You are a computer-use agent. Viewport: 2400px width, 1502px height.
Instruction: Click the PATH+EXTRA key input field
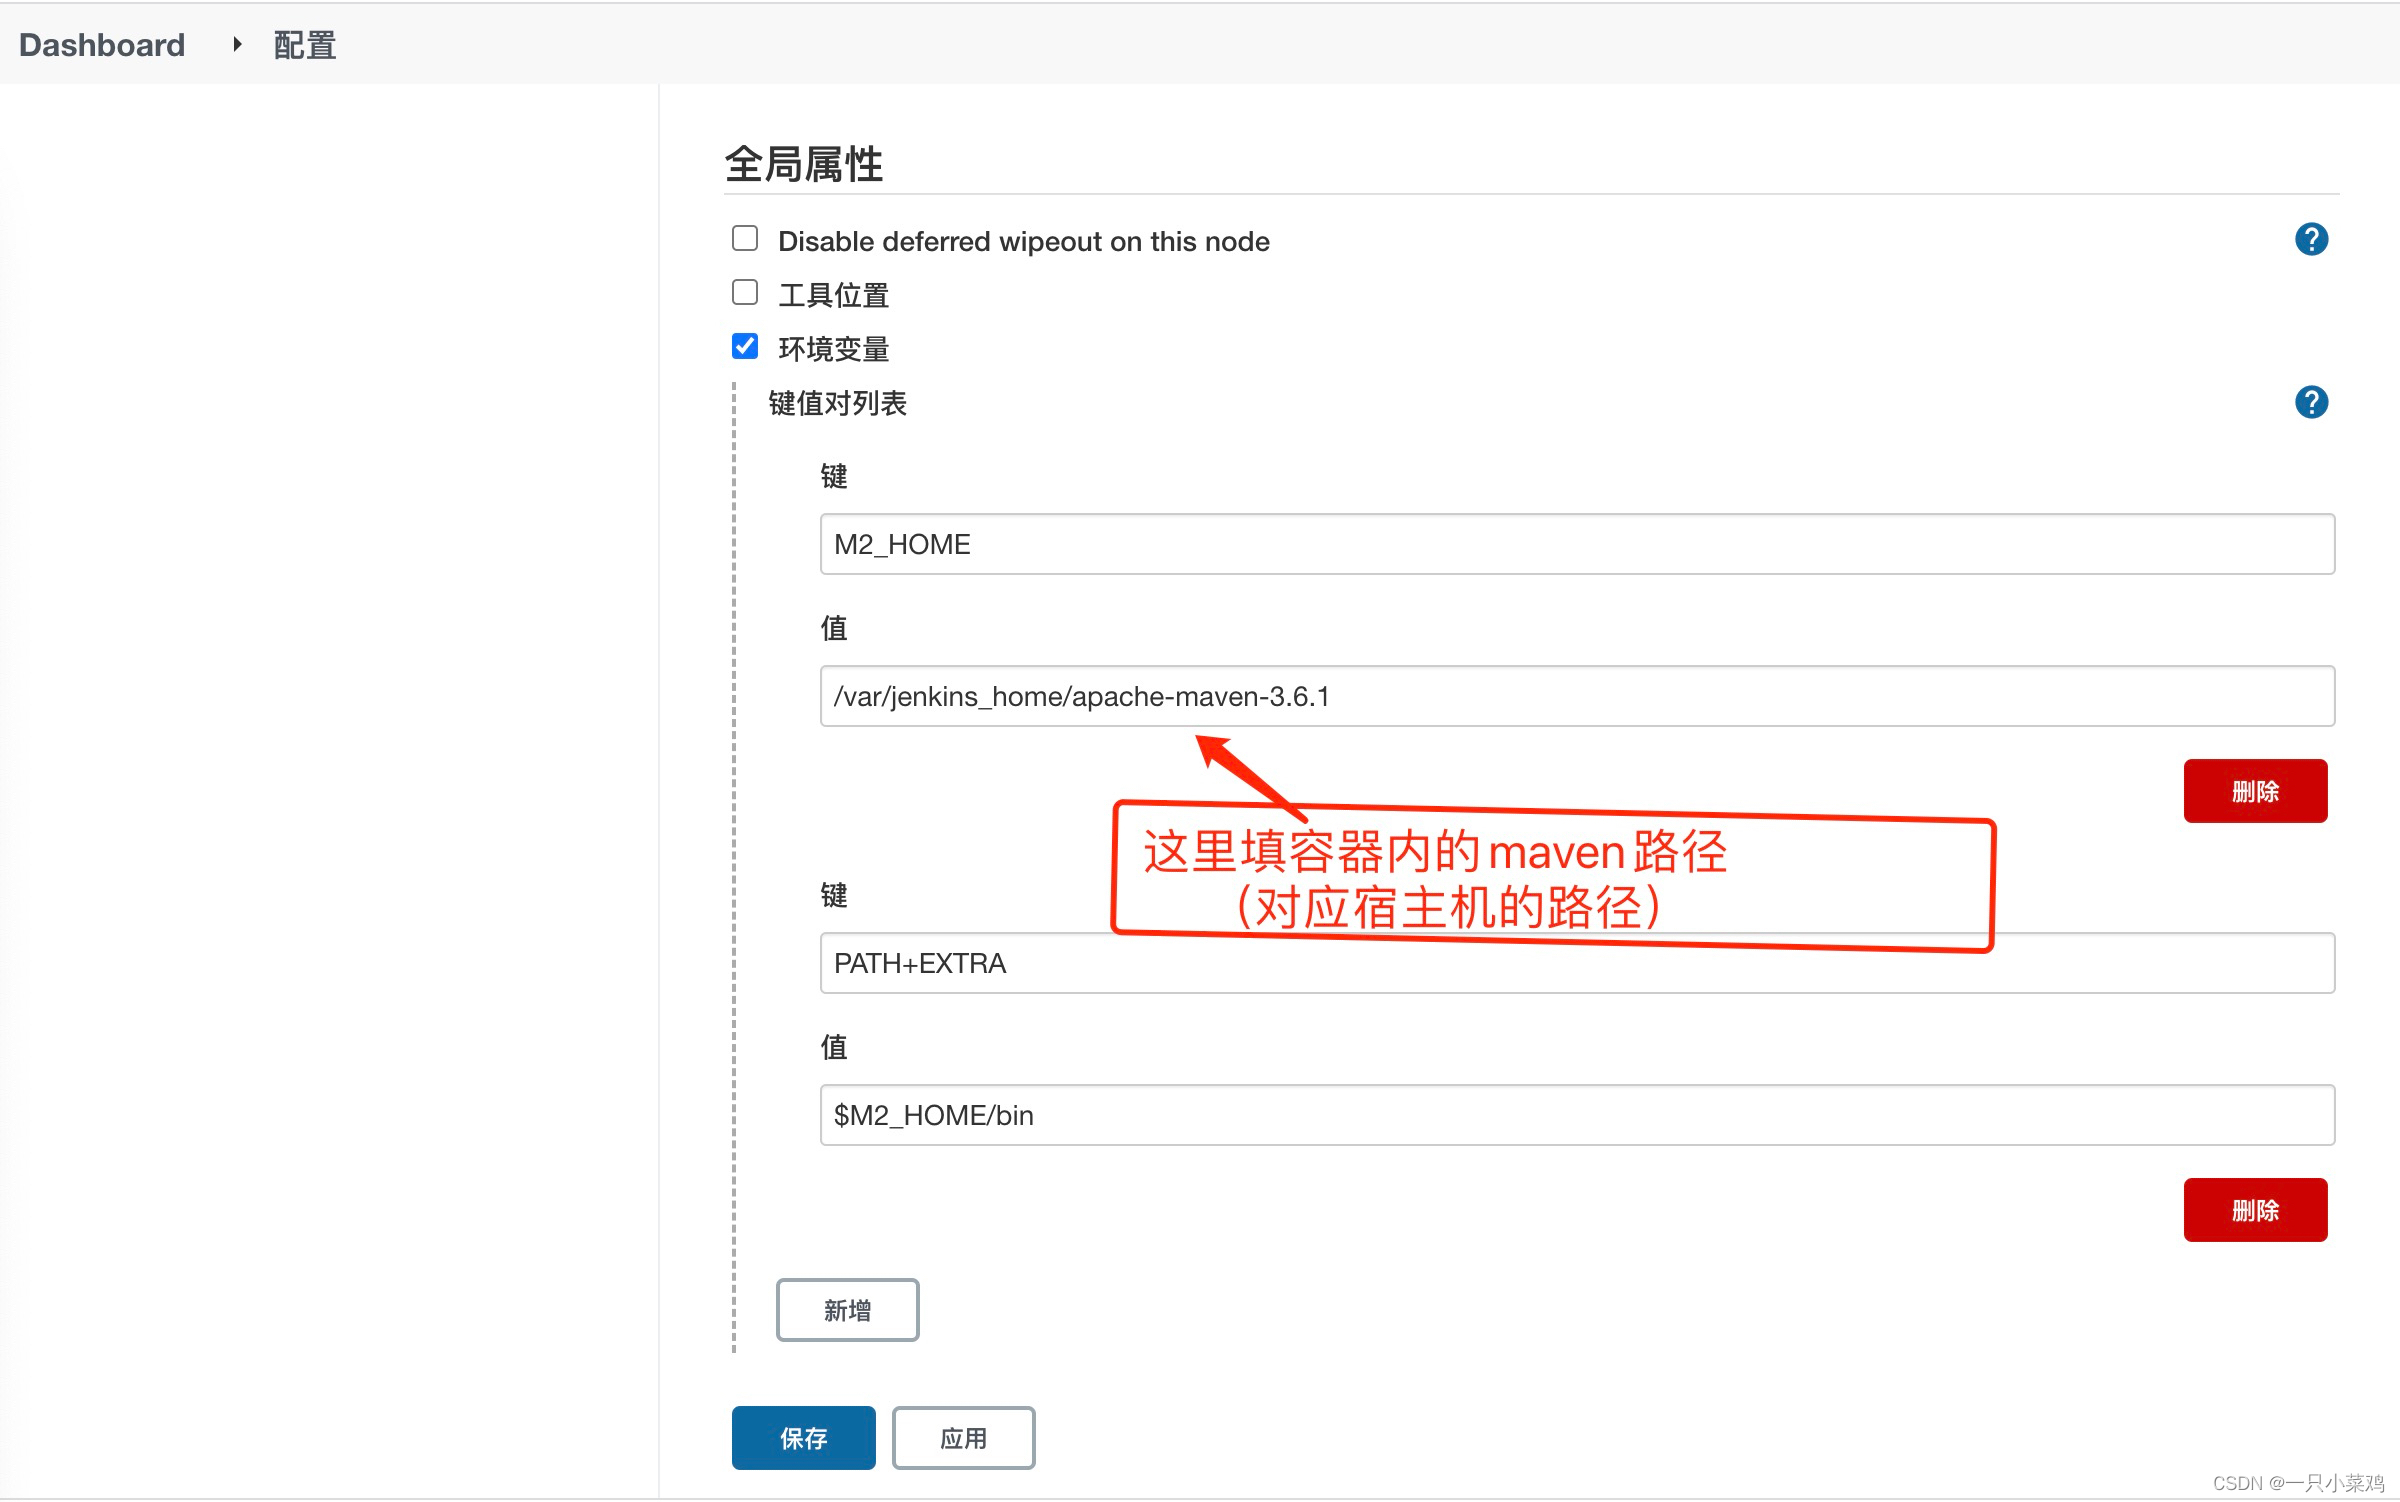1576,964
